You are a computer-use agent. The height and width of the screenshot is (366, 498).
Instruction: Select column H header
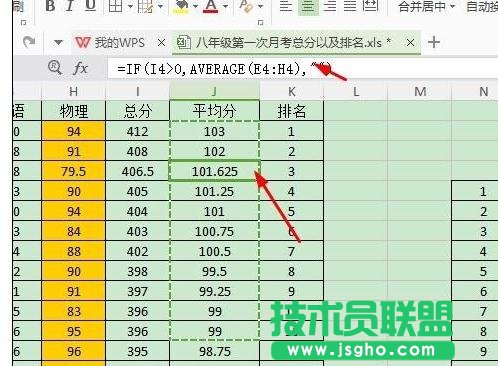point(73,91)
